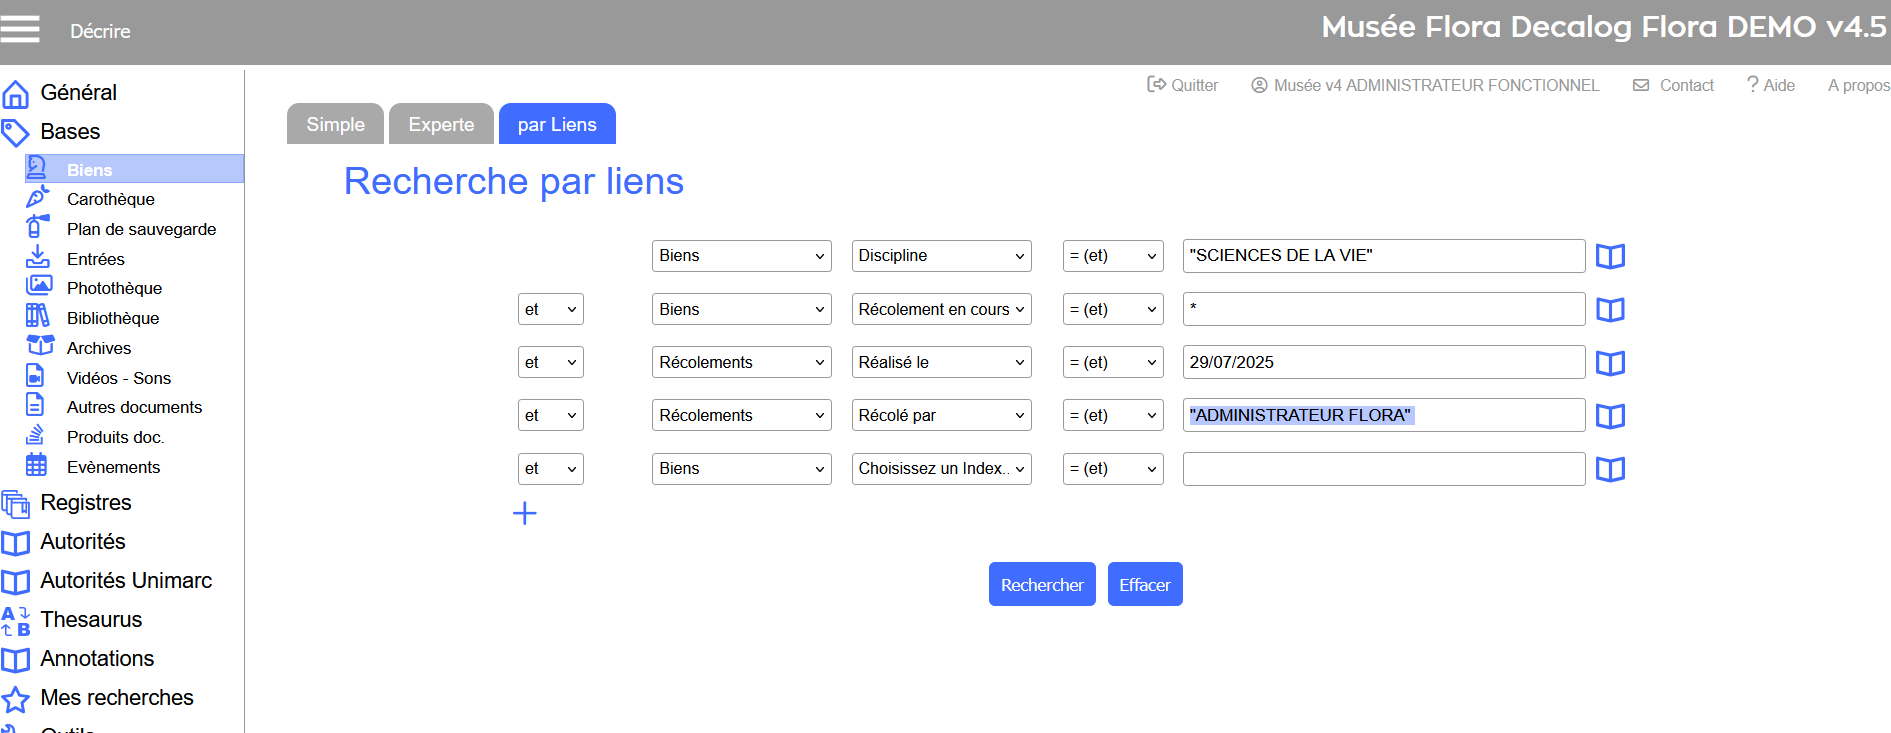Select the Thesaurus A-B icon

point(16,621)
